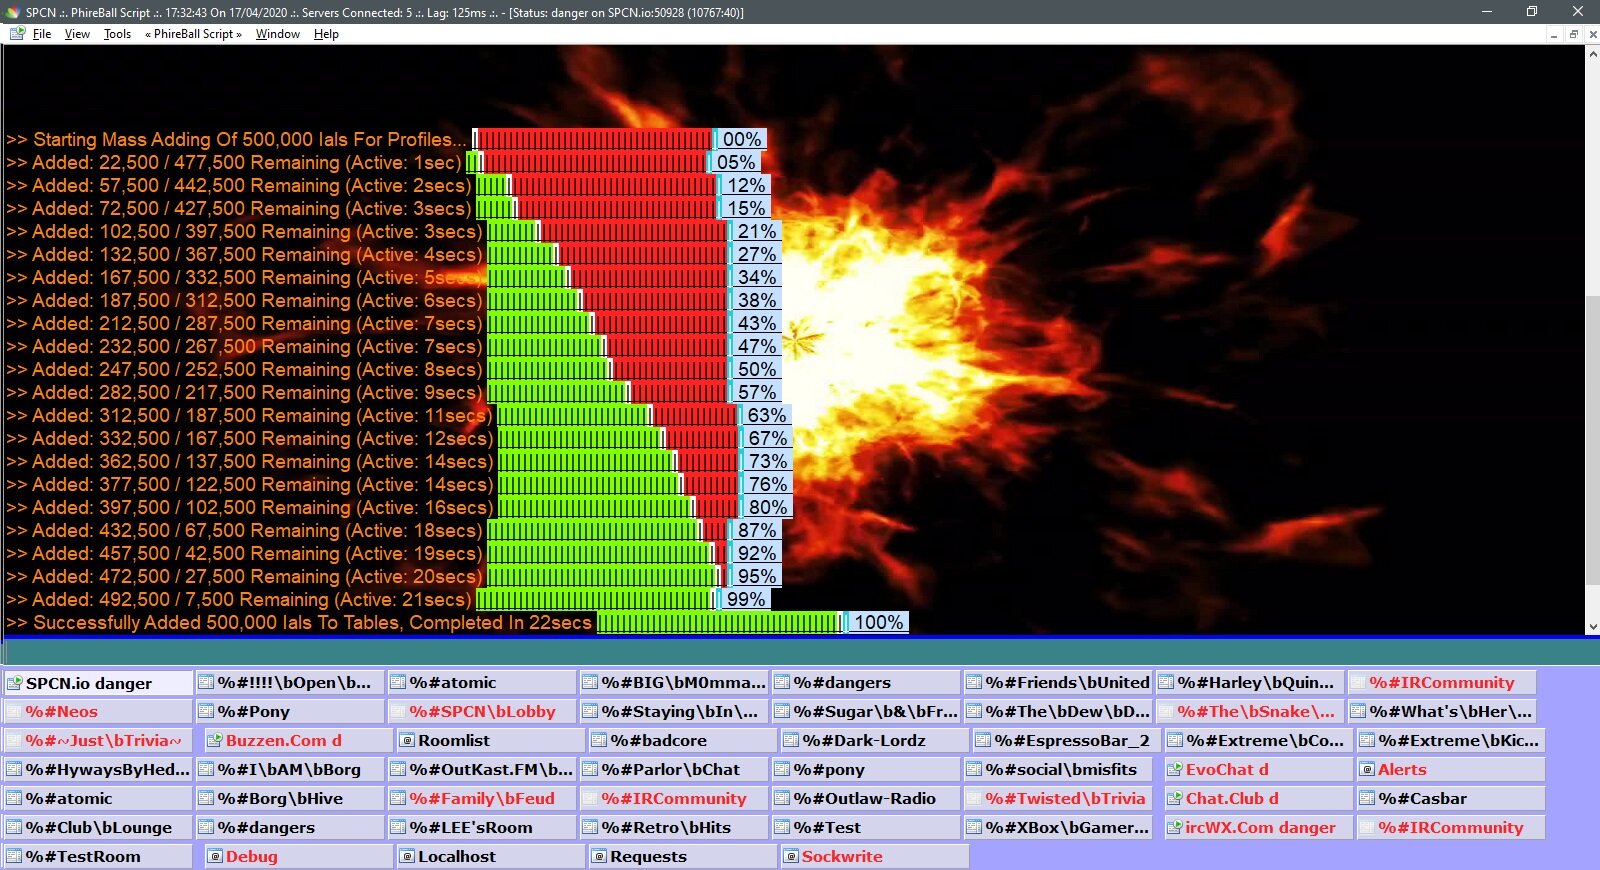
Task: Open the Window menu
Action: (277, 34)
